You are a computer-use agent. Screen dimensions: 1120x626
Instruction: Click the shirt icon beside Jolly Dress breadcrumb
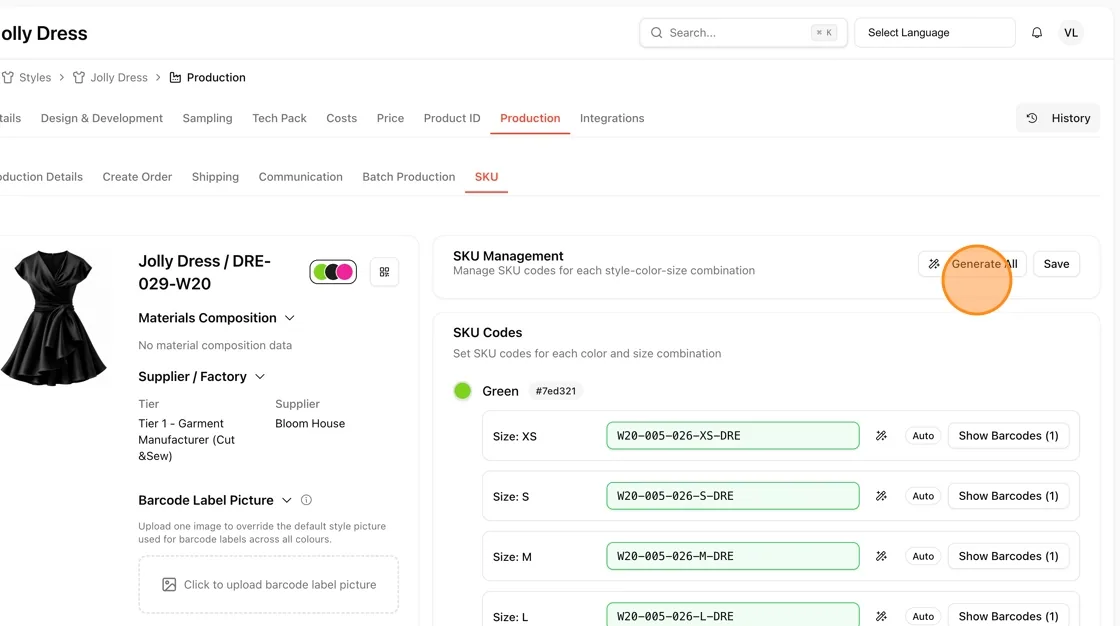79,77
